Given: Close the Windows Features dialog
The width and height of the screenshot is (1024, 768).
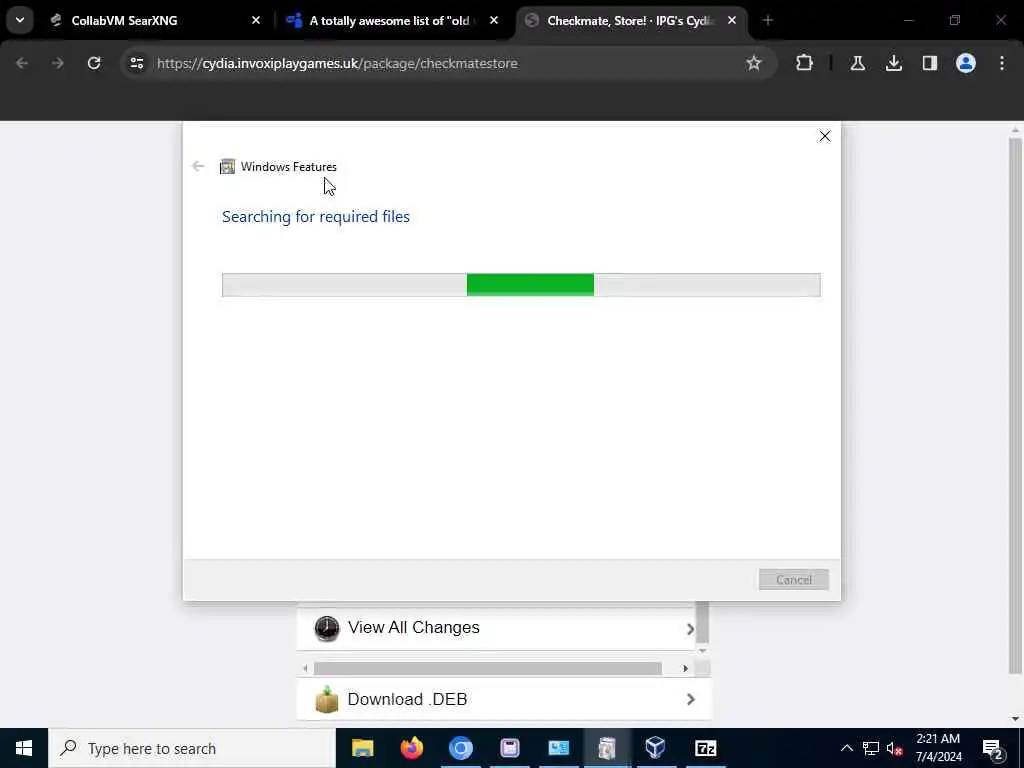Looking at the screenshot, I should [824, 136].
